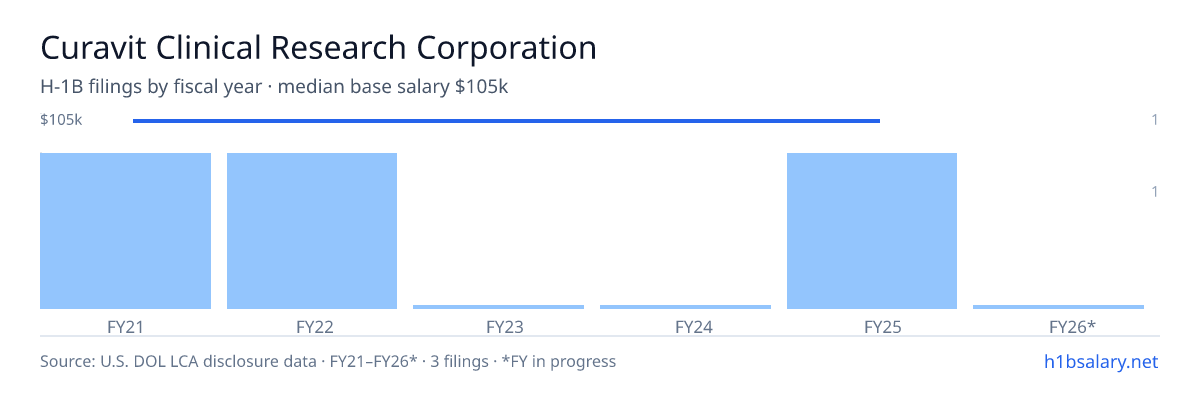Click the blue median salary line

coord(506,121)
